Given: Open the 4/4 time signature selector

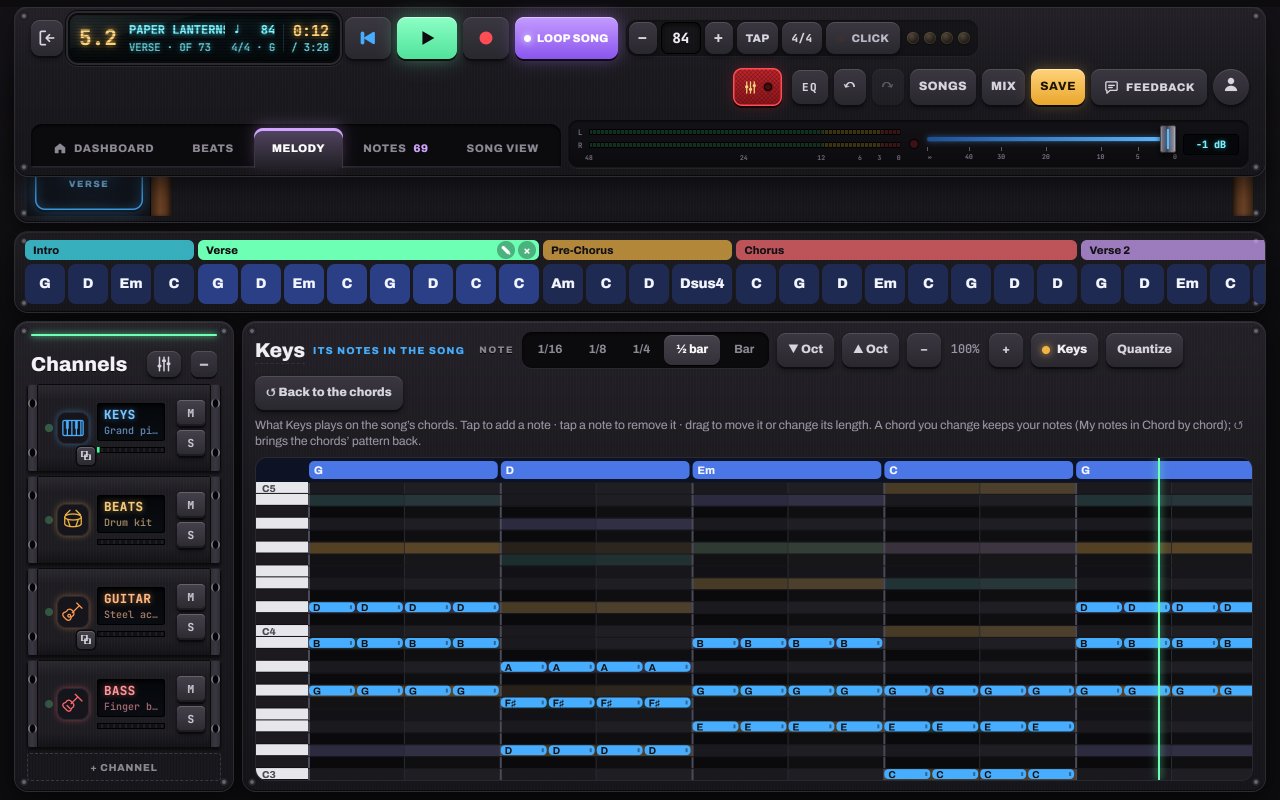Looking at the screenshot, I should (x=802, y=38).
